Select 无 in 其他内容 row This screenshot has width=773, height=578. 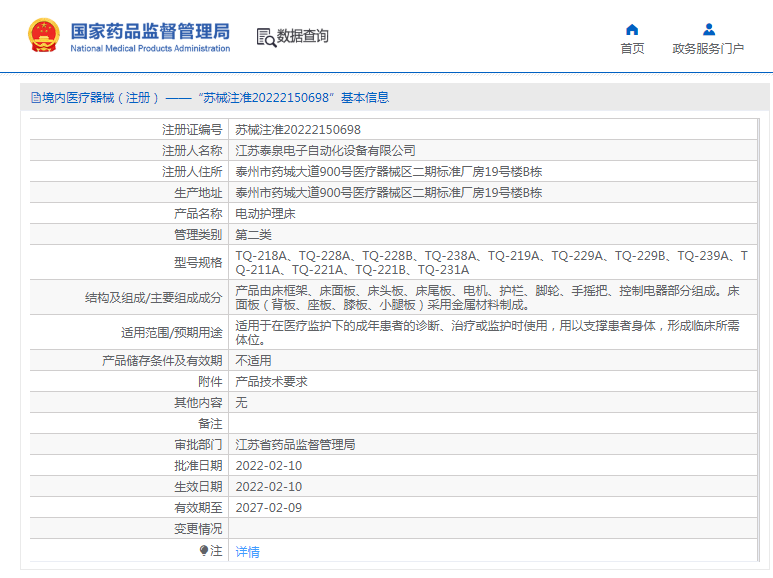tap(241, 402)
